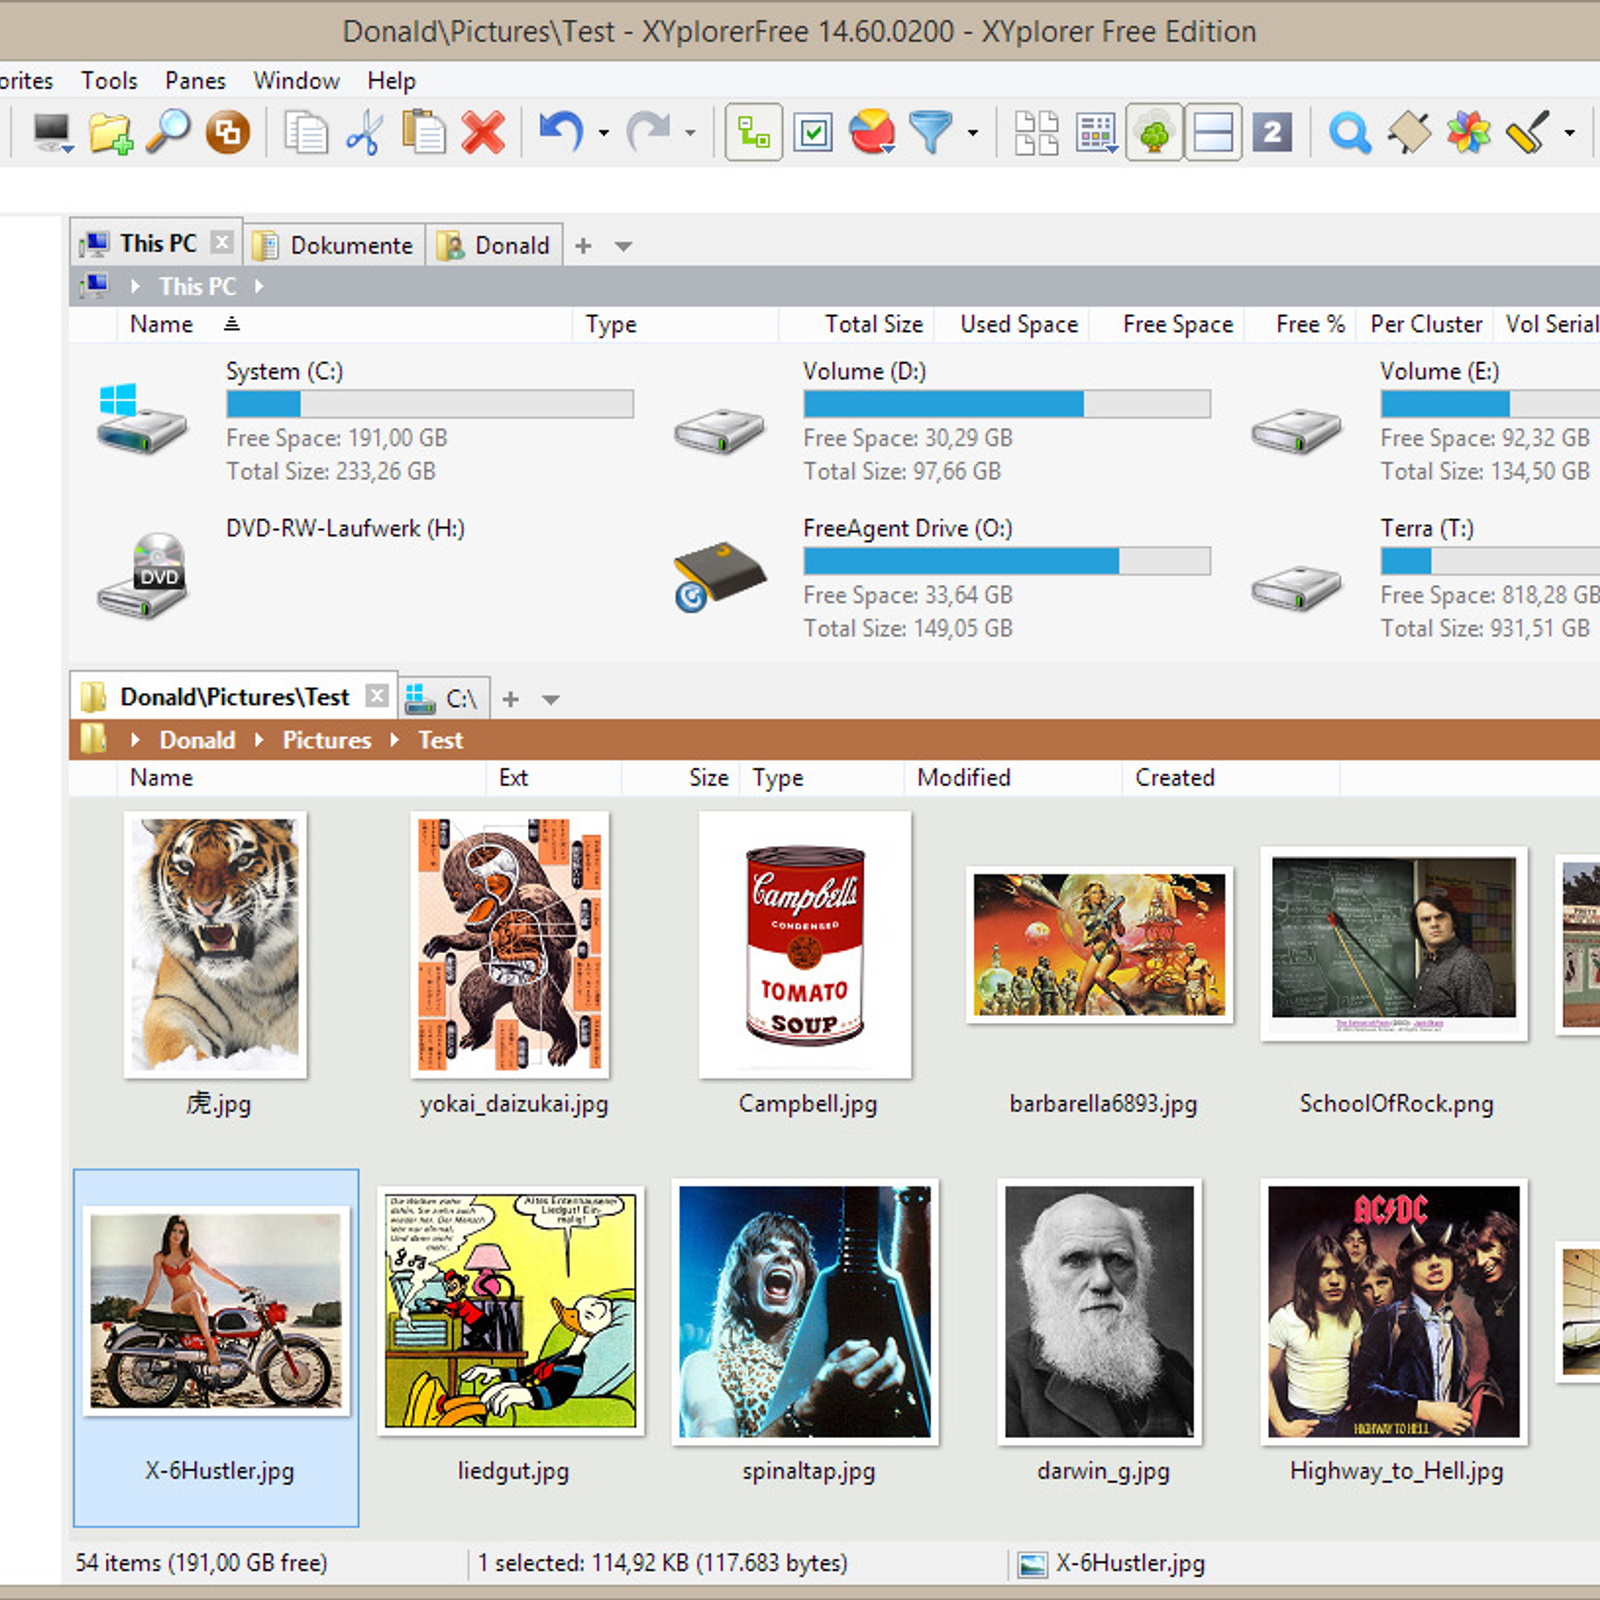The image size is (1600, 1600).
Task: Select the Campbell.jpg thumbnail
Action: pos(805,945)
